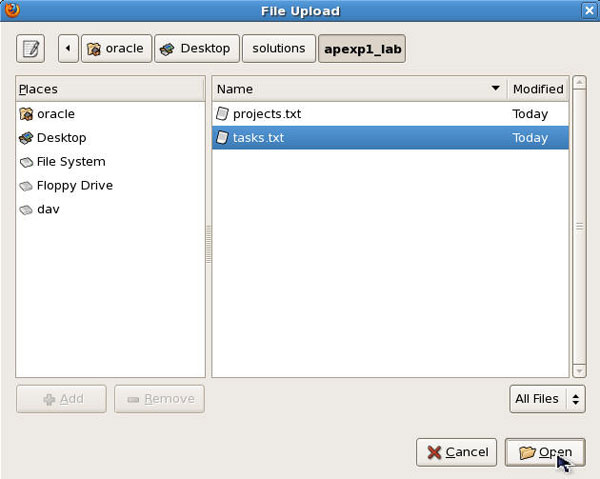Select the projects.txt file name
600x479 pixels.
[x=267, y=114]
